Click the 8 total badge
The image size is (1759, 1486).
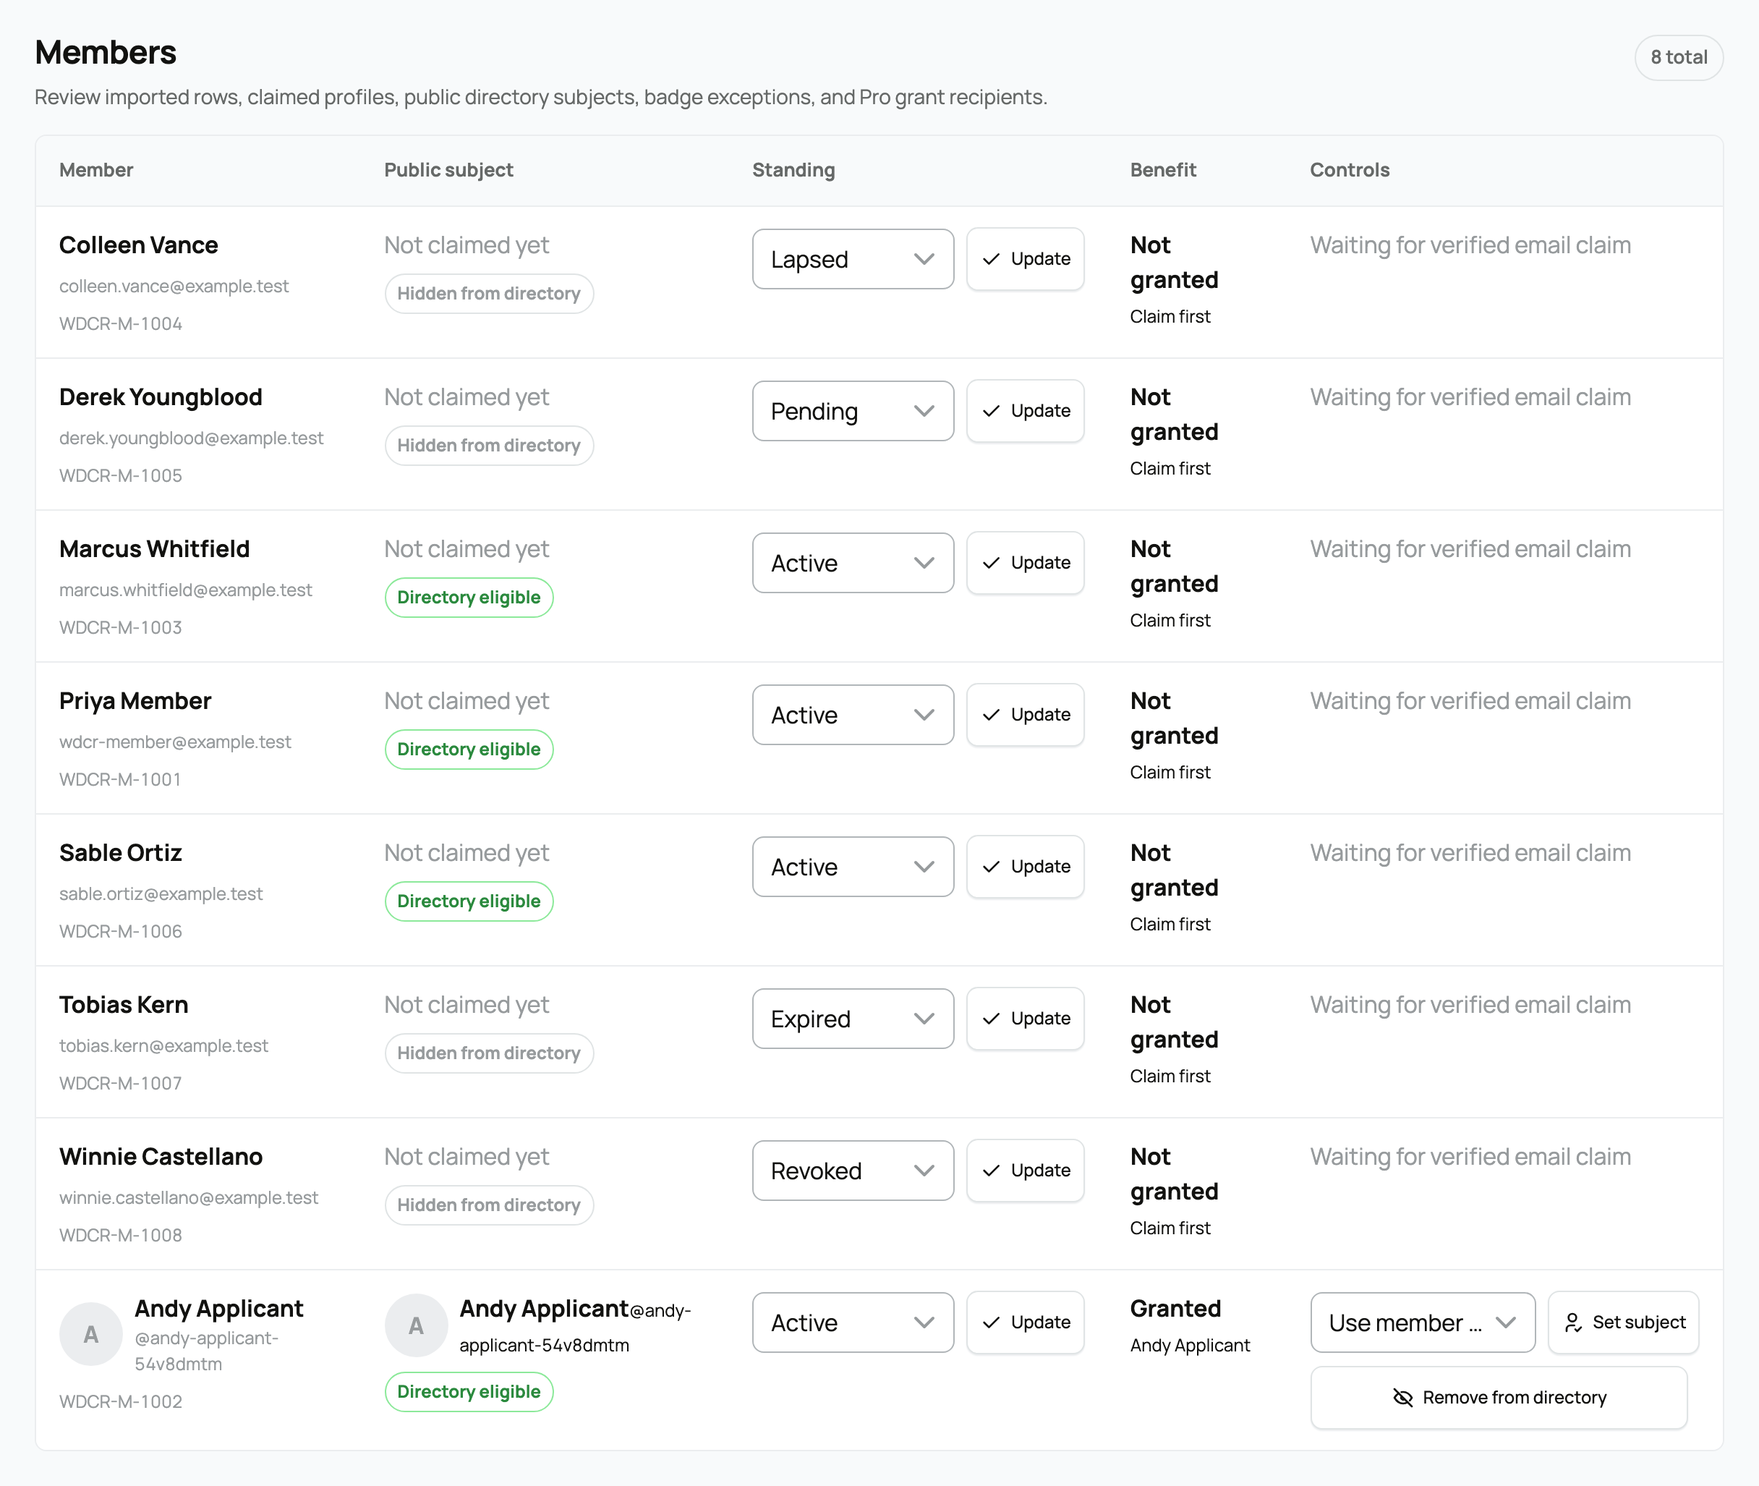point(1678,57)
